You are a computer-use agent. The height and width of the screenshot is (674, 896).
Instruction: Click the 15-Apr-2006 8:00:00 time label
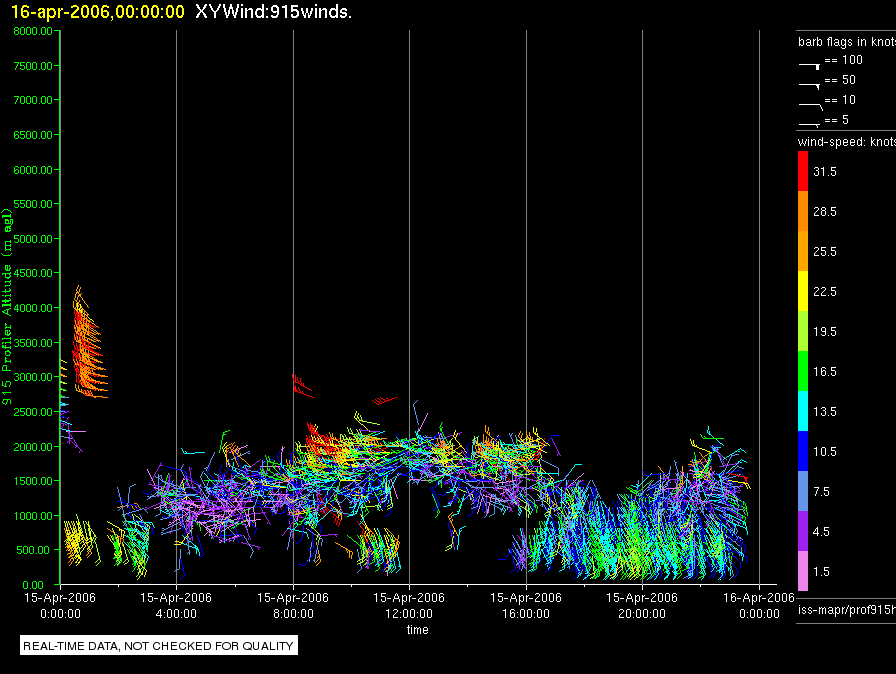(x=293, y=605)
